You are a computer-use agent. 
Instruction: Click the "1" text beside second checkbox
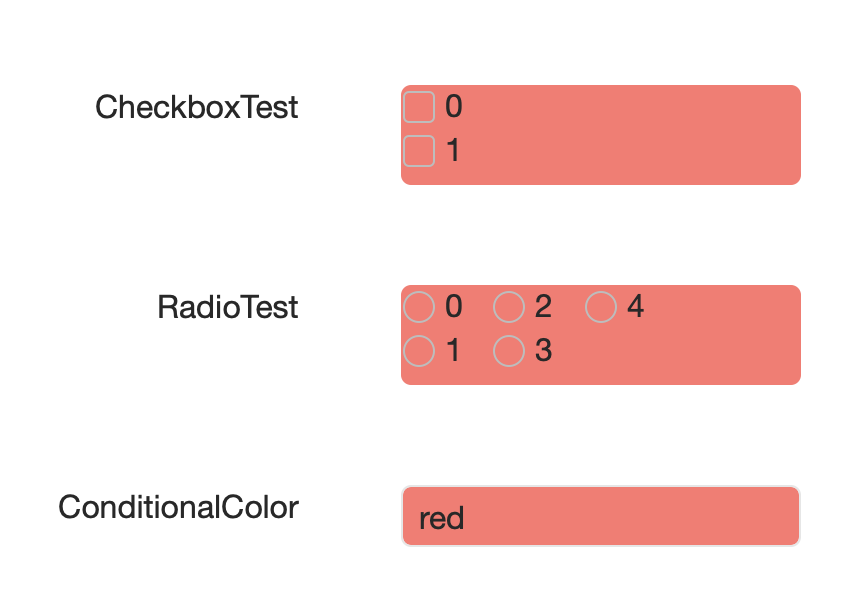454,151
